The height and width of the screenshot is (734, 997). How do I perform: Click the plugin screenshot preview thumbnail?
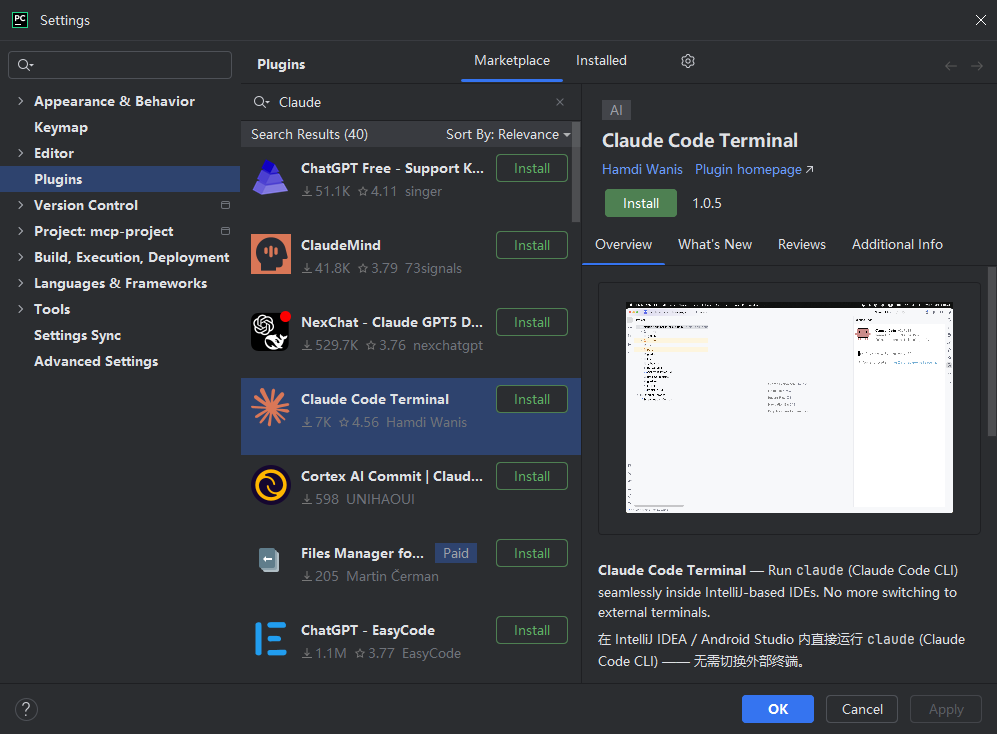click(789, 408)
